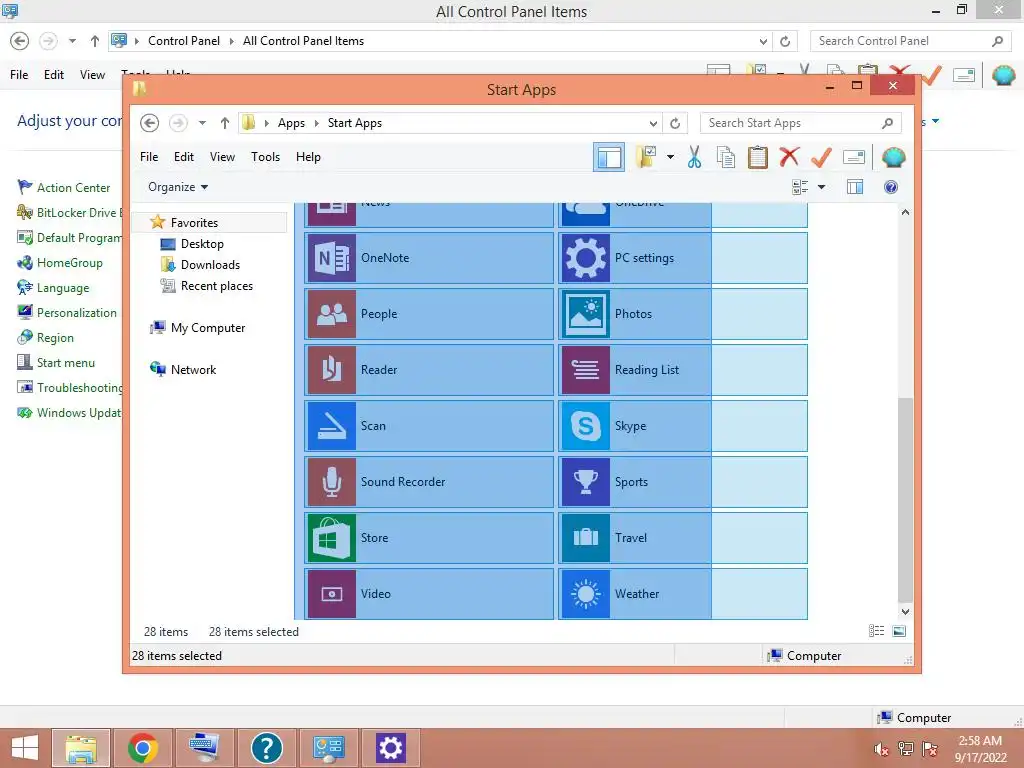The width and height of the screenshot is (1024, 768).
Task: Open the Reading List app tile
Action: click(x=683, y=370)
